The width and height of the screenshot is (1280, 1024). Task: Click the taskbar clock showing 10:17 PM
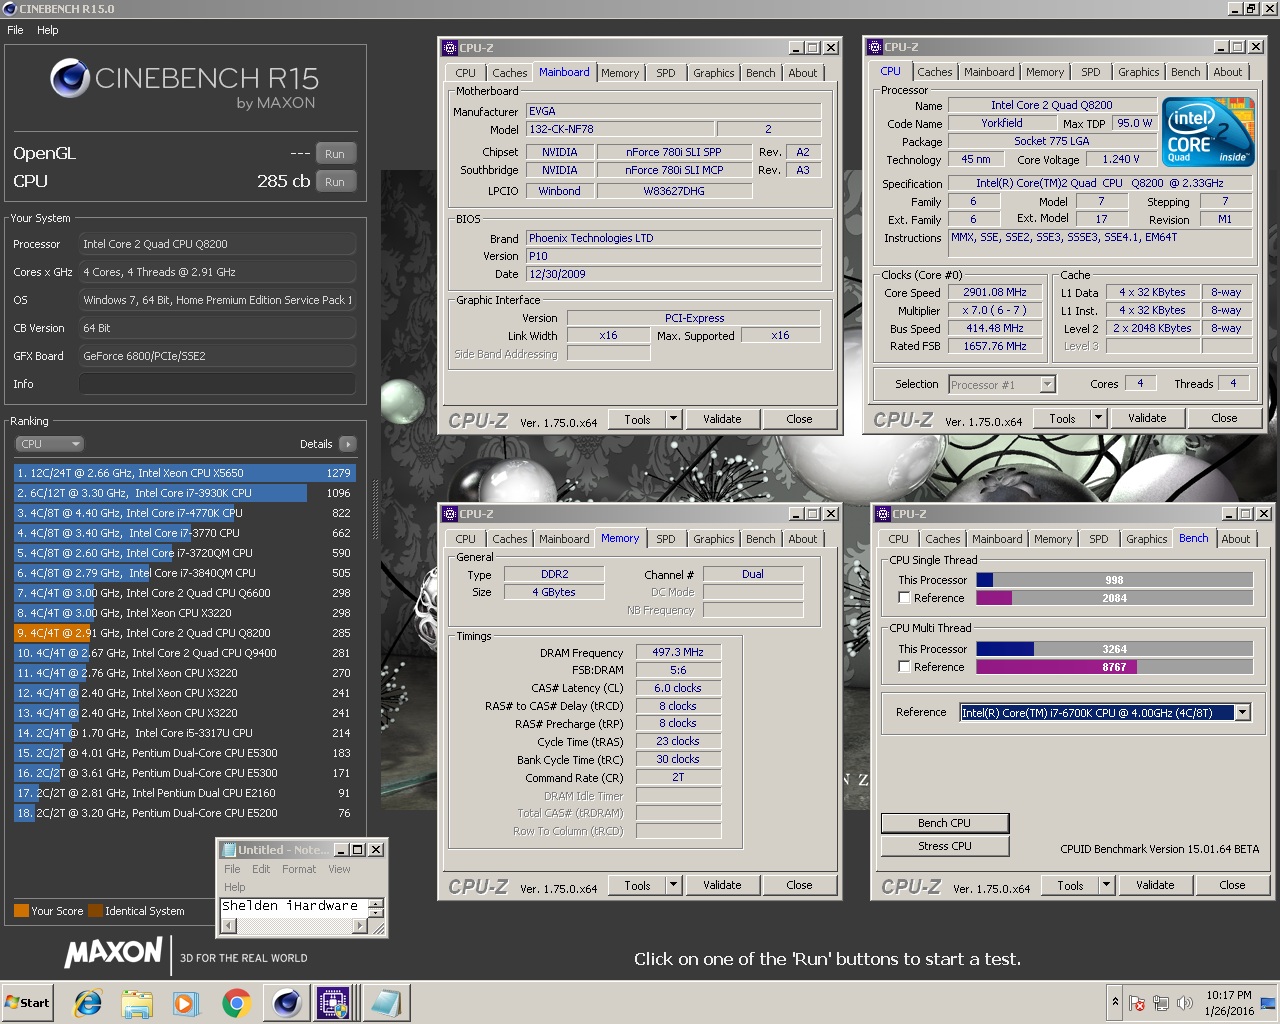pos(1229,1003)
